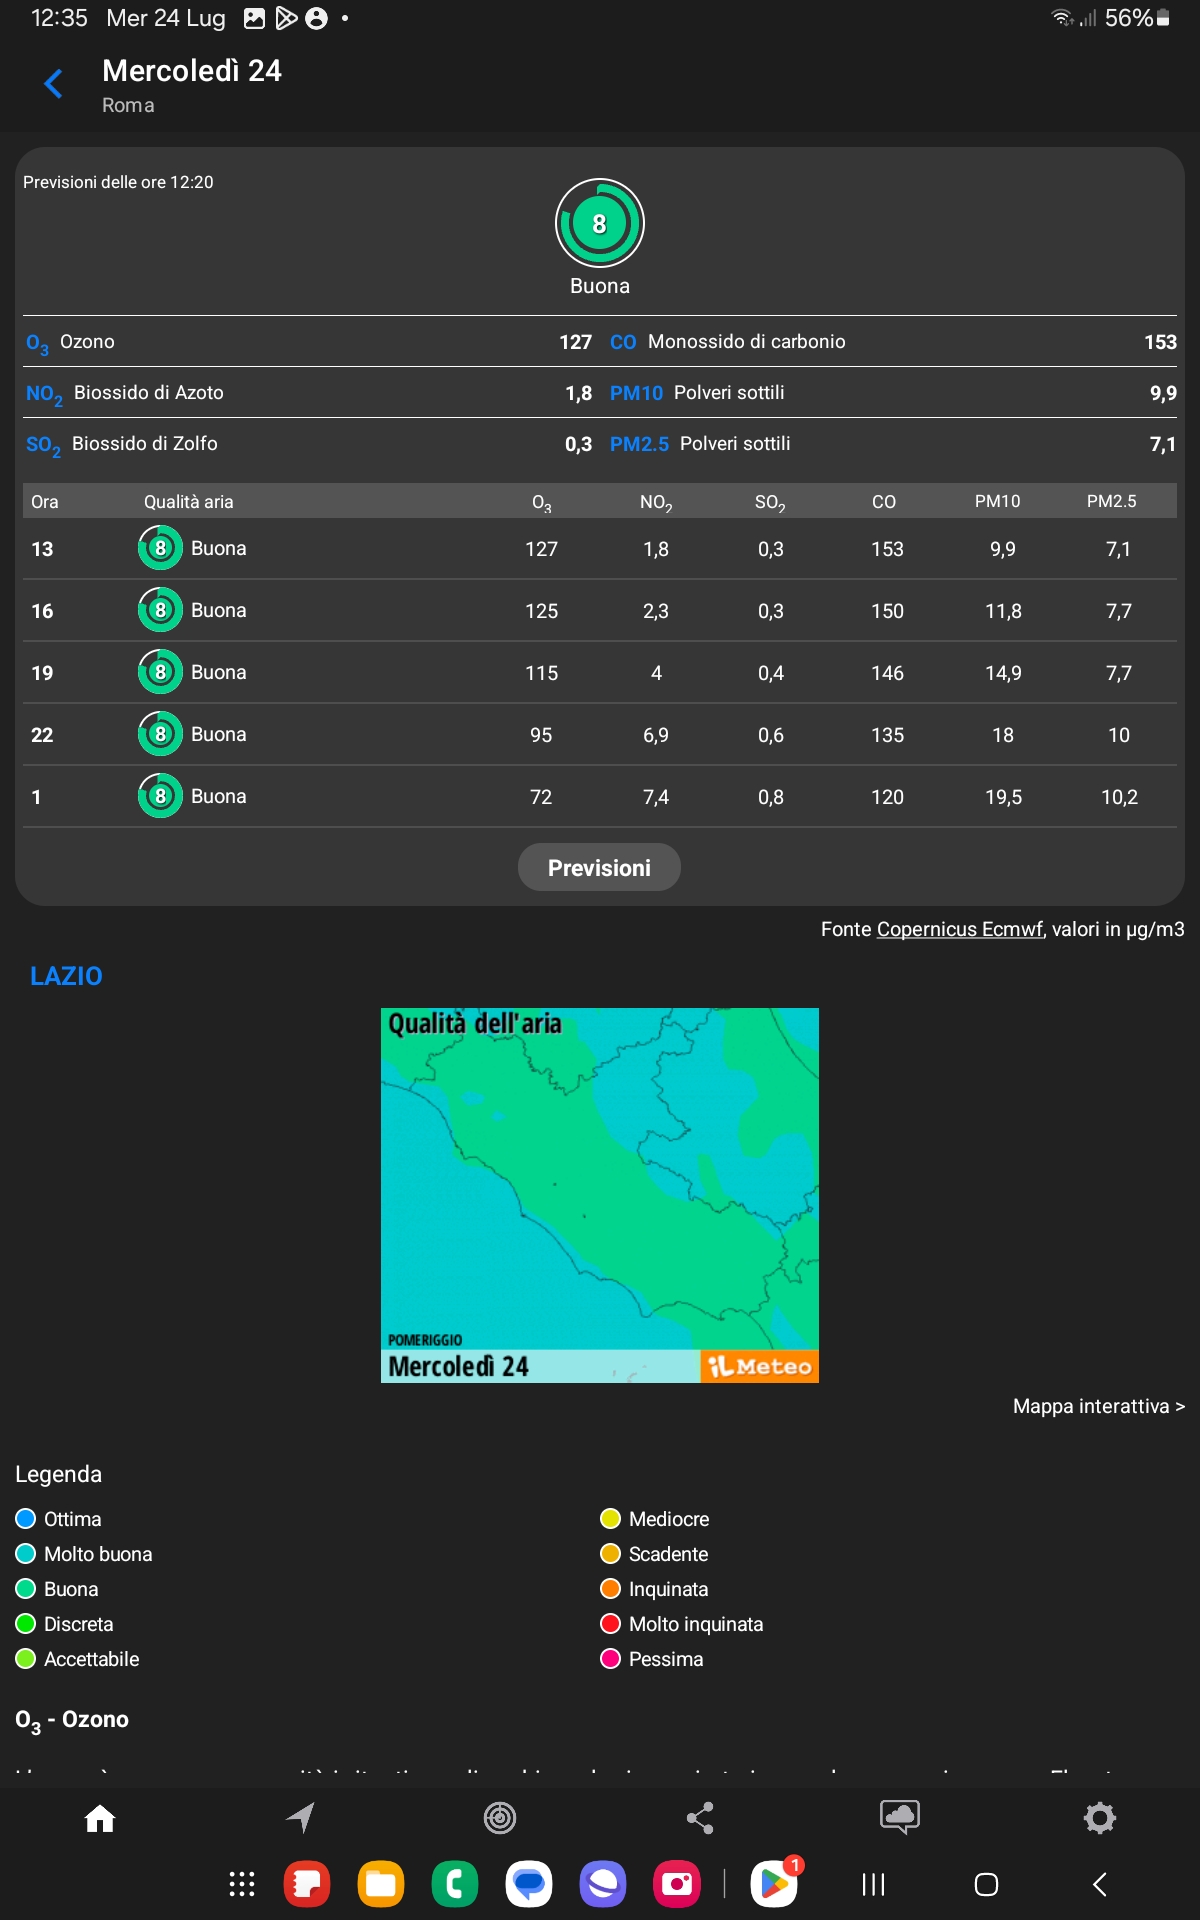Tap the O3 Ozono label
This screenshot has height=1920, width=1200.
70,343
